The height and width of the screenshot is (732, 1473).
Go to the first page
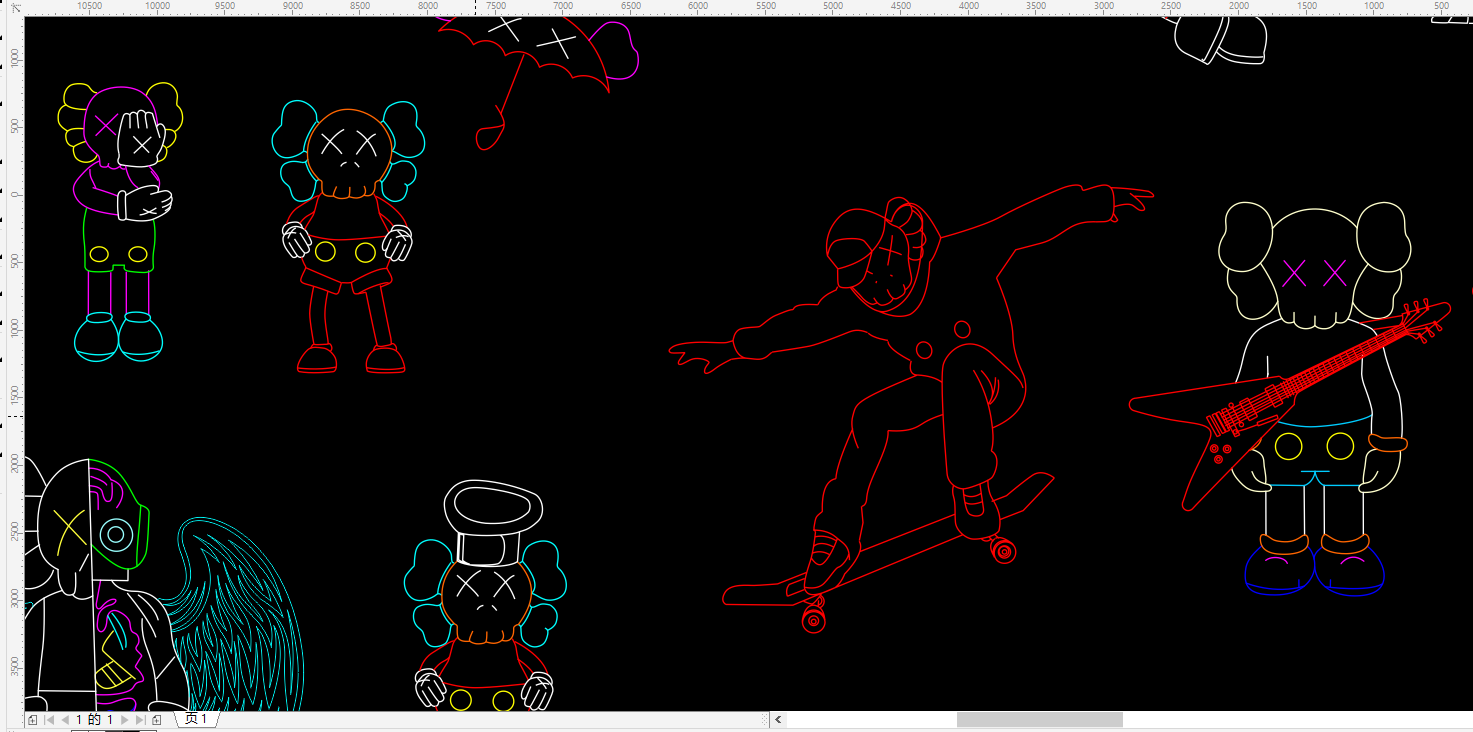click(x=49, y=720)
